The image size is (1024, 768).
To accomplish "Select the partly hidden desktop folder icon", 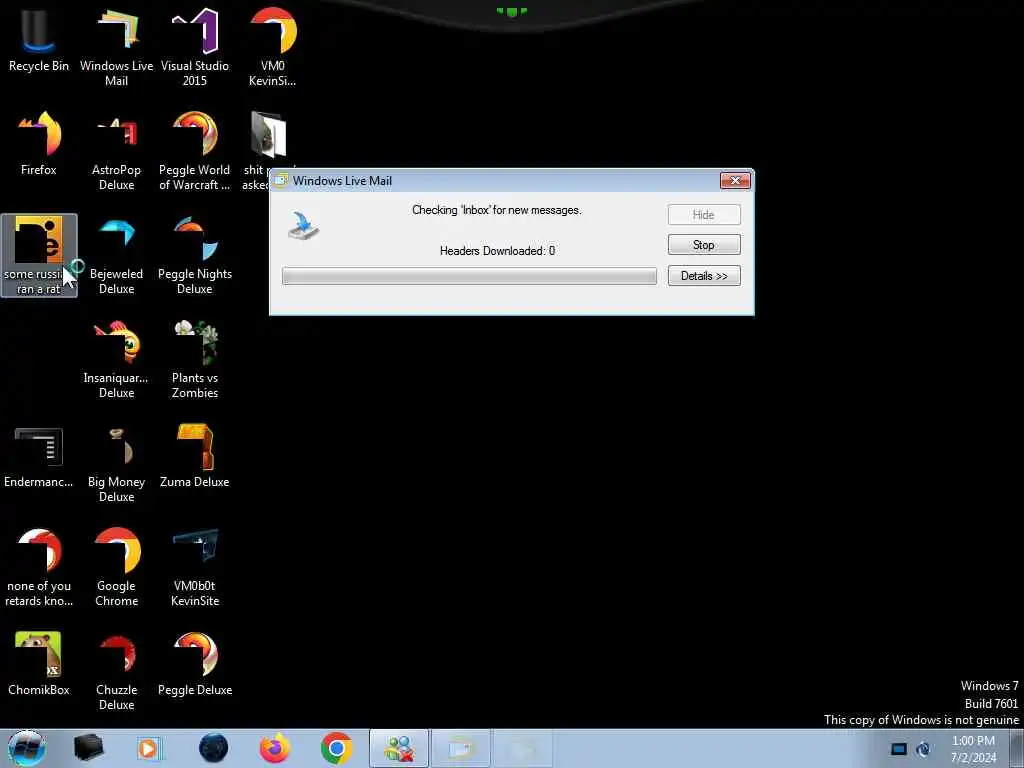I will [x=268, y=136].
